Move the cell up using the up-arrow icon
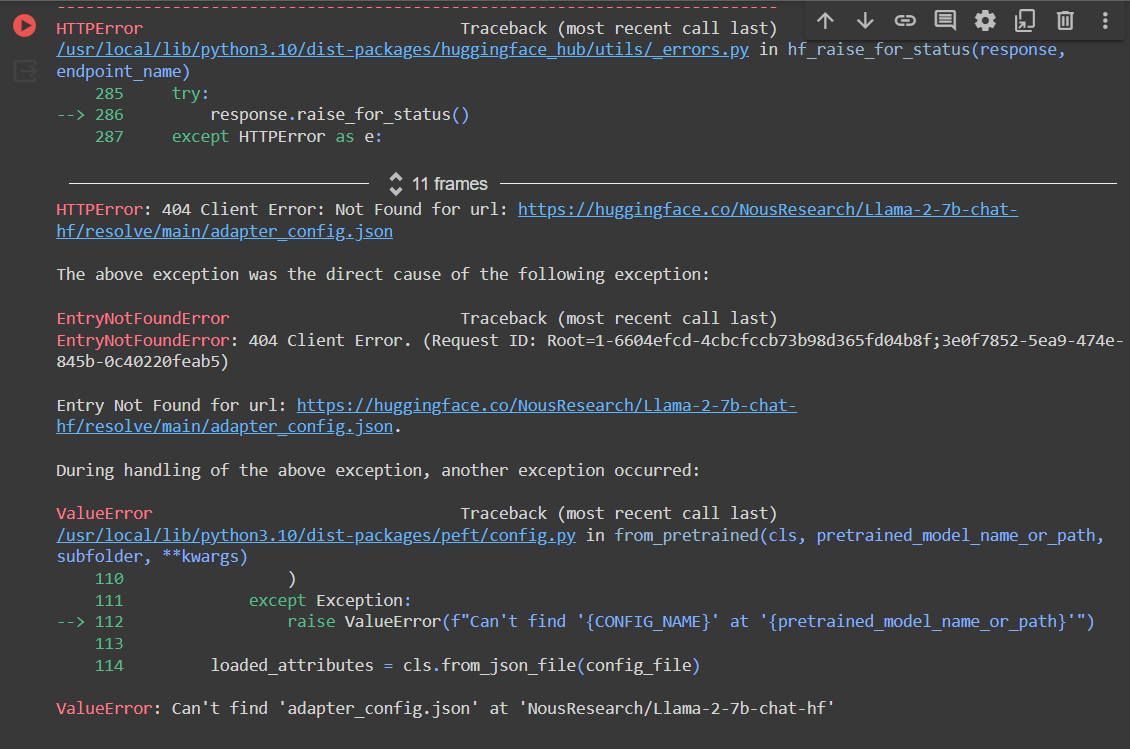This screenshot has width=1130, height=749. coord(825,20)
